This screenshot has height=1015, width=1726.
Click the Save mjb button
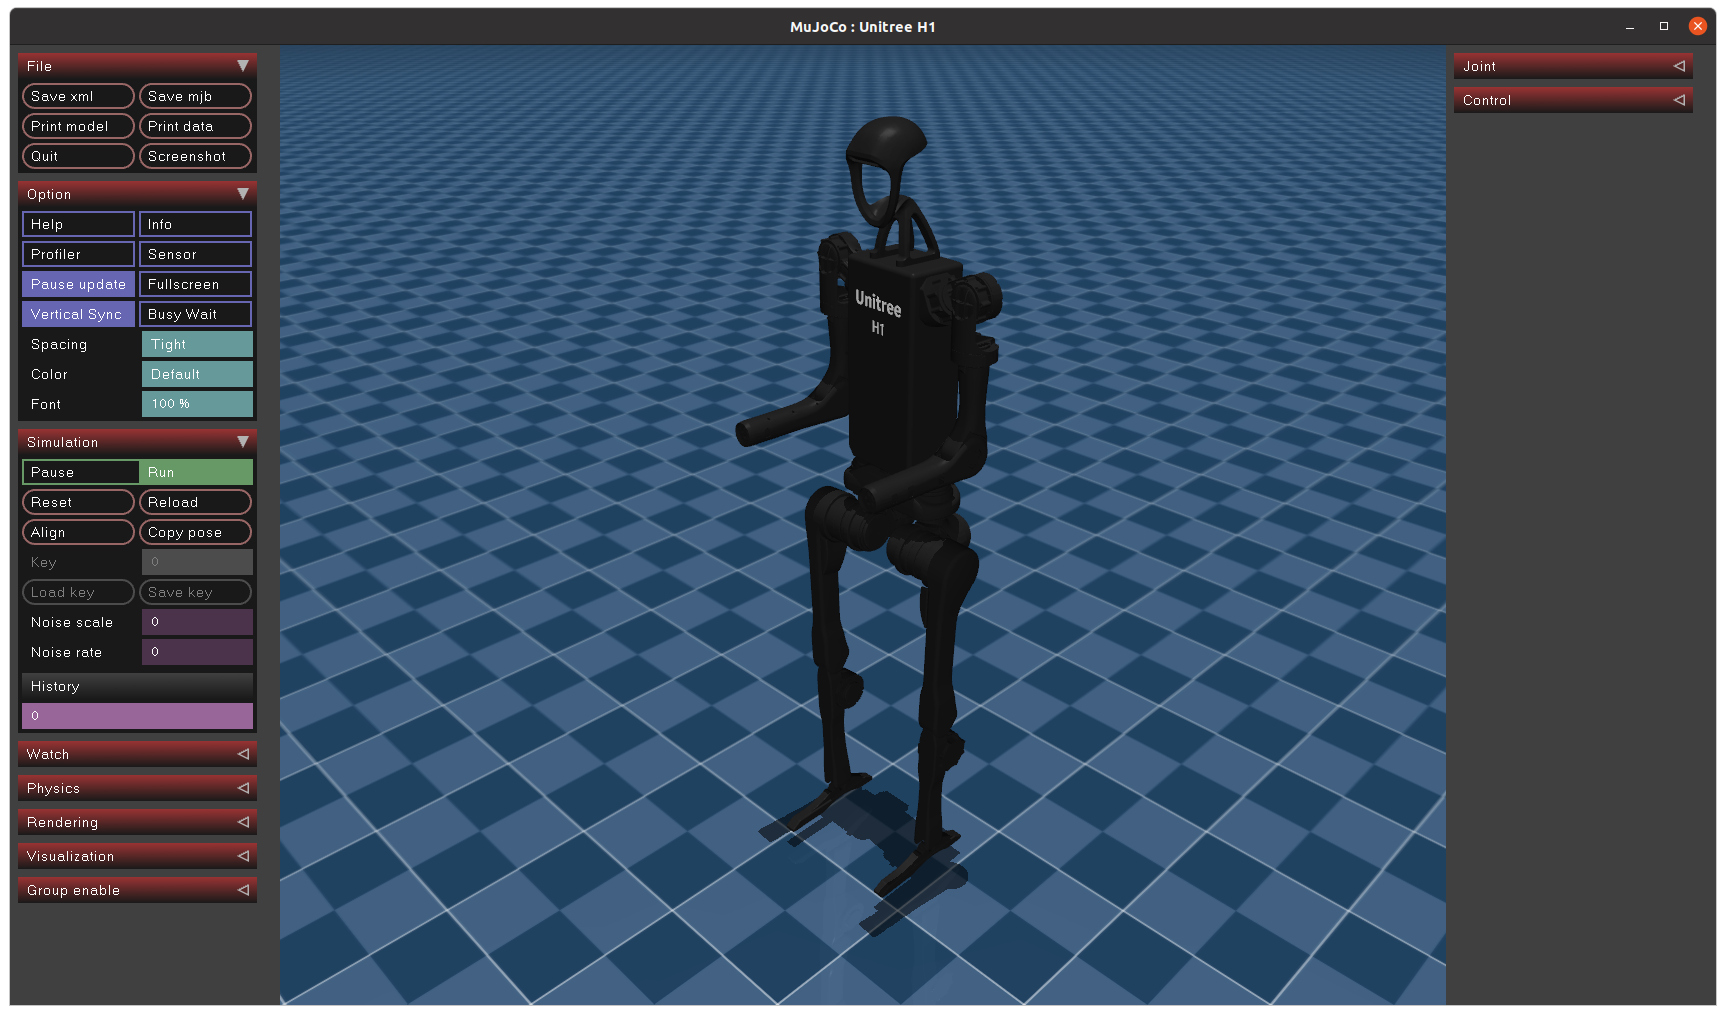coord(195,96)
